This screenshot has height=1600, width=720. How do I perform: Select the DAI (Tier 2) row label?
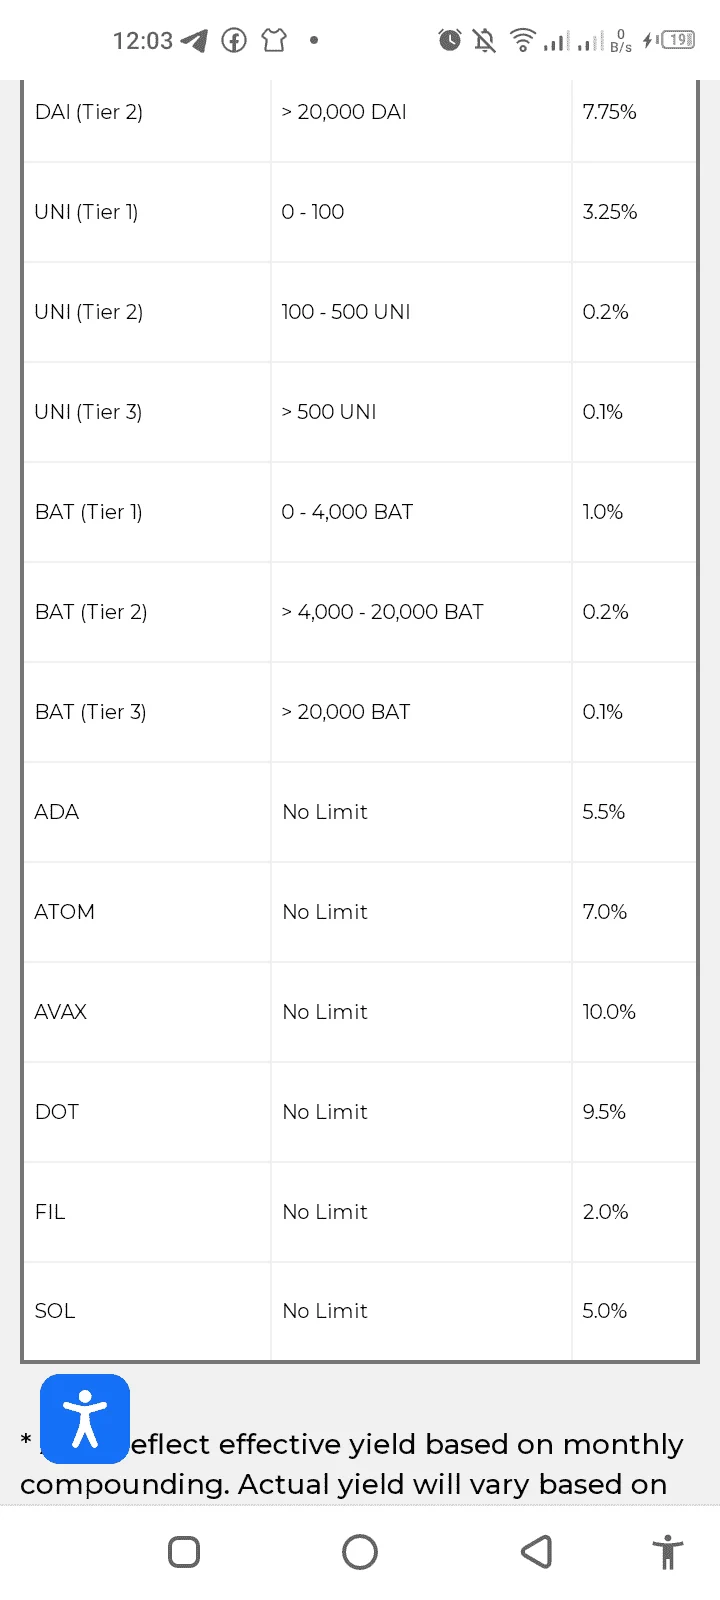(89, 112)
